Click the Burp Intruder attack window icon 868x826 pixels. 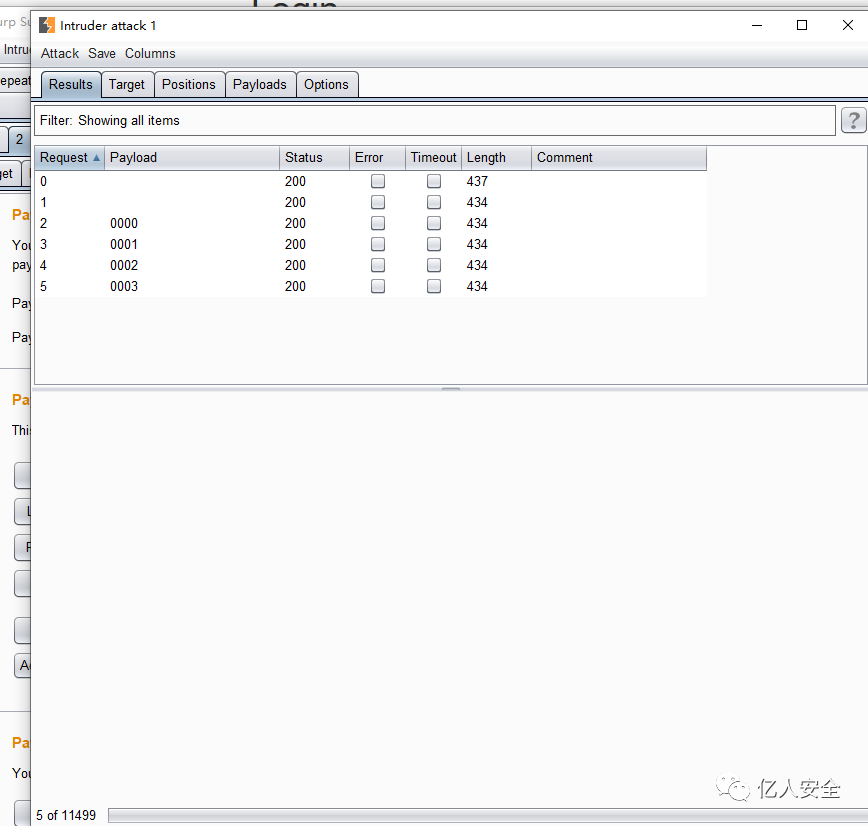47,25
